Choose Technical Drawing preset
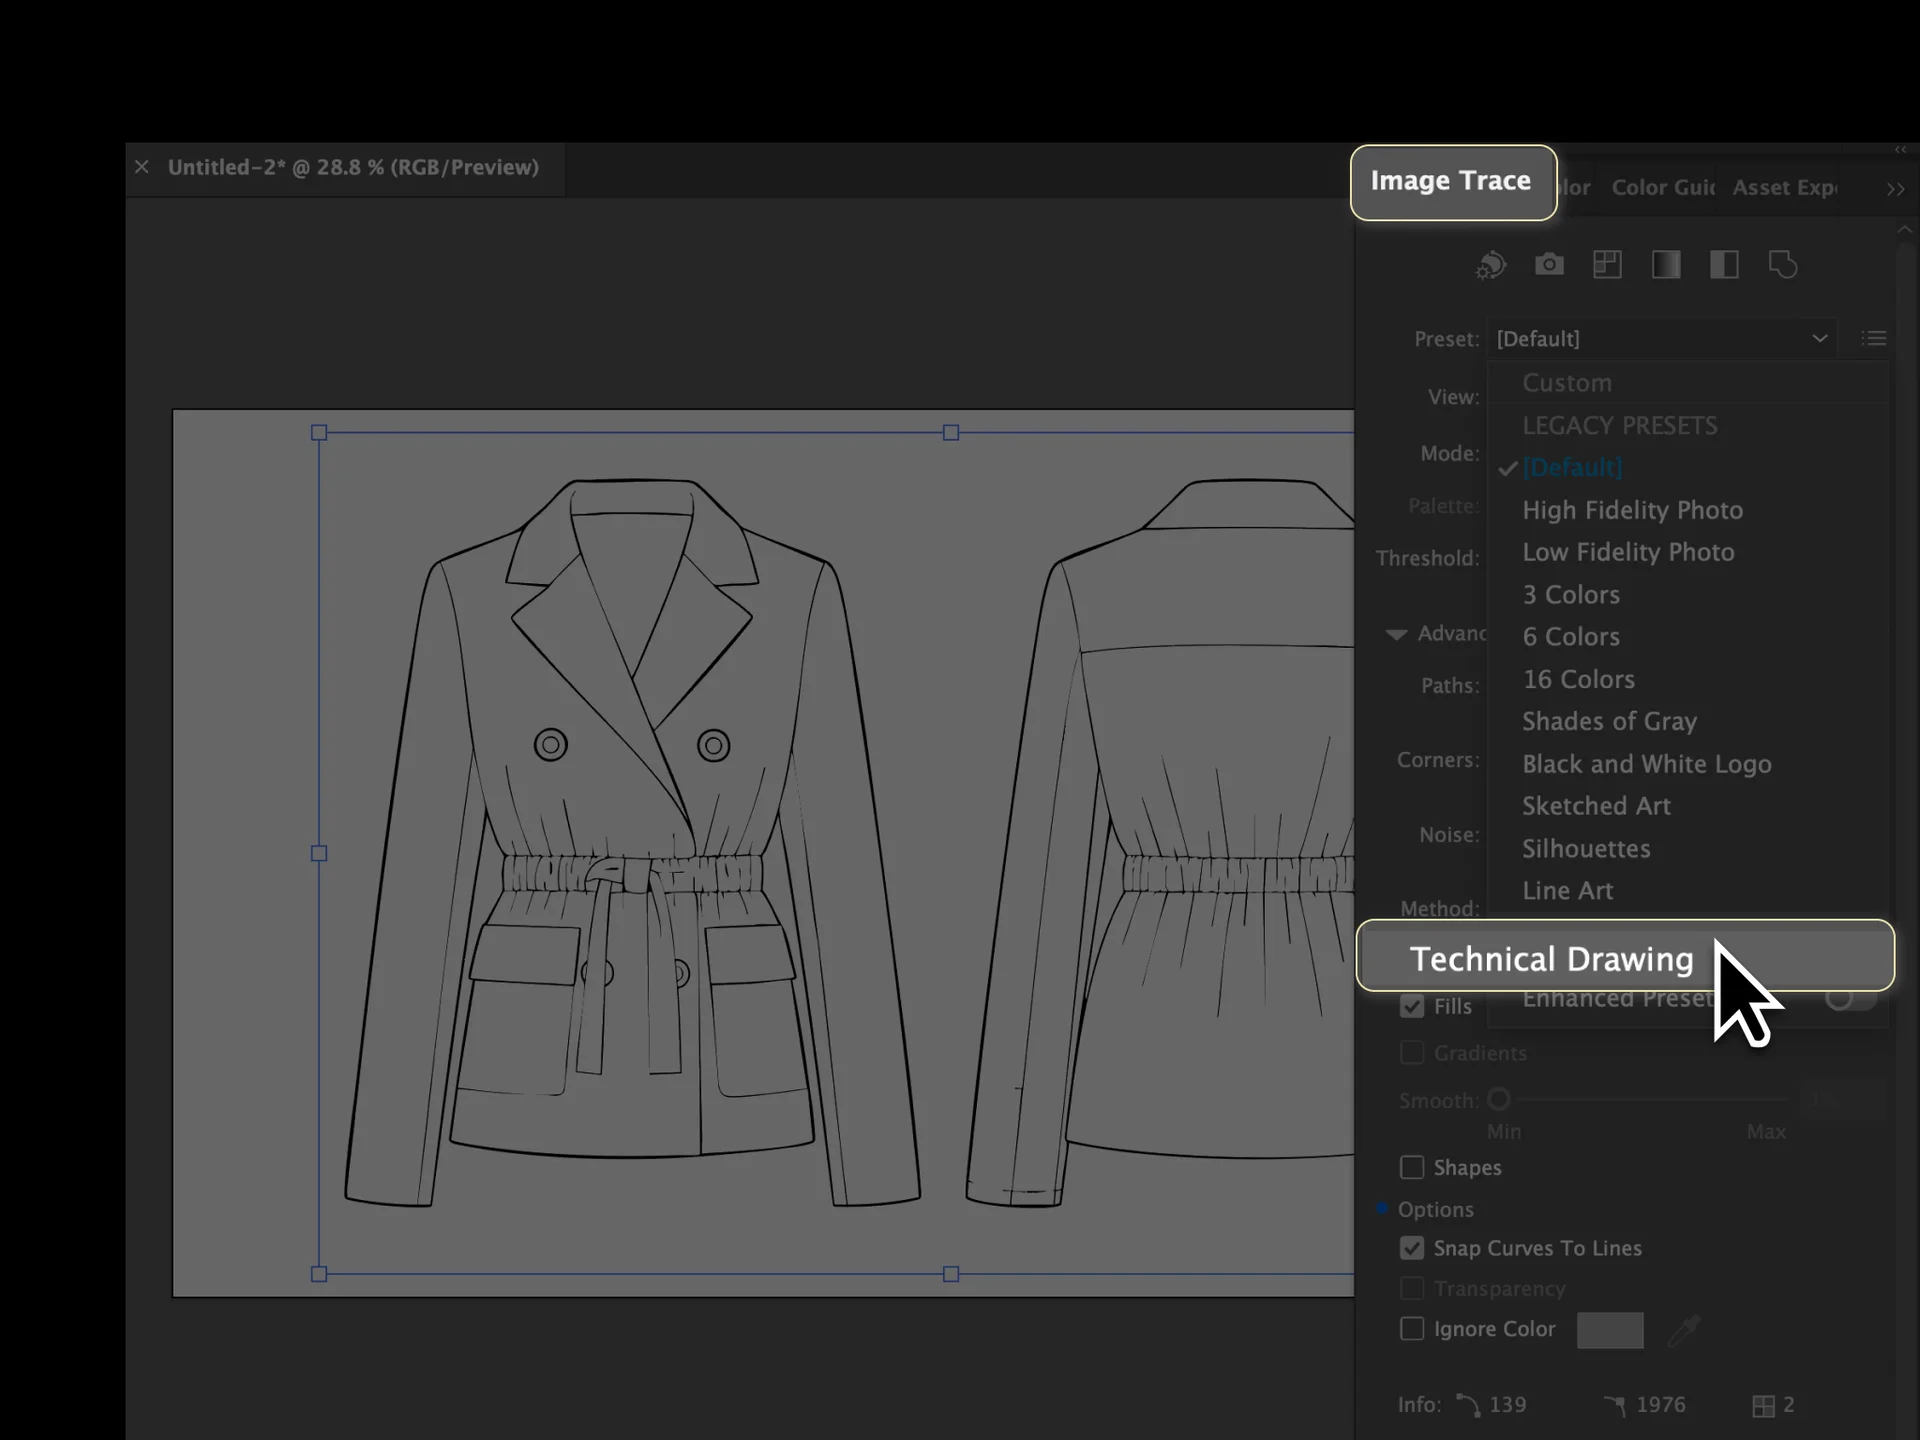Image resolution: width=1920 pixels, height=1440 pixels. click(x=1551, y=958)
